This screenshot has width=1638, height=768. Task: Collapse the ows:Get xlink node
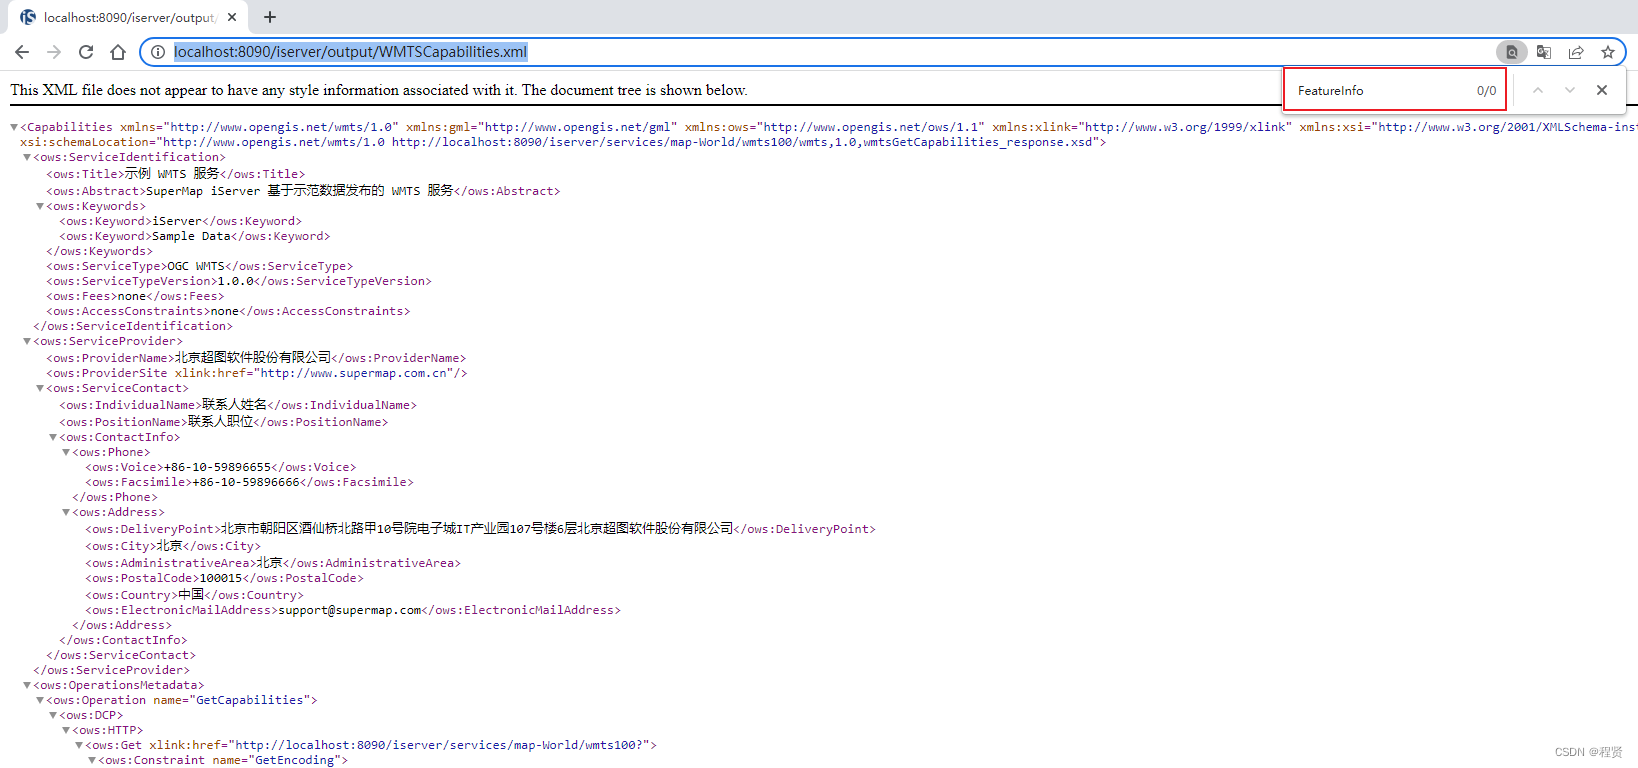pyautogui.click(x=79, y=745)
